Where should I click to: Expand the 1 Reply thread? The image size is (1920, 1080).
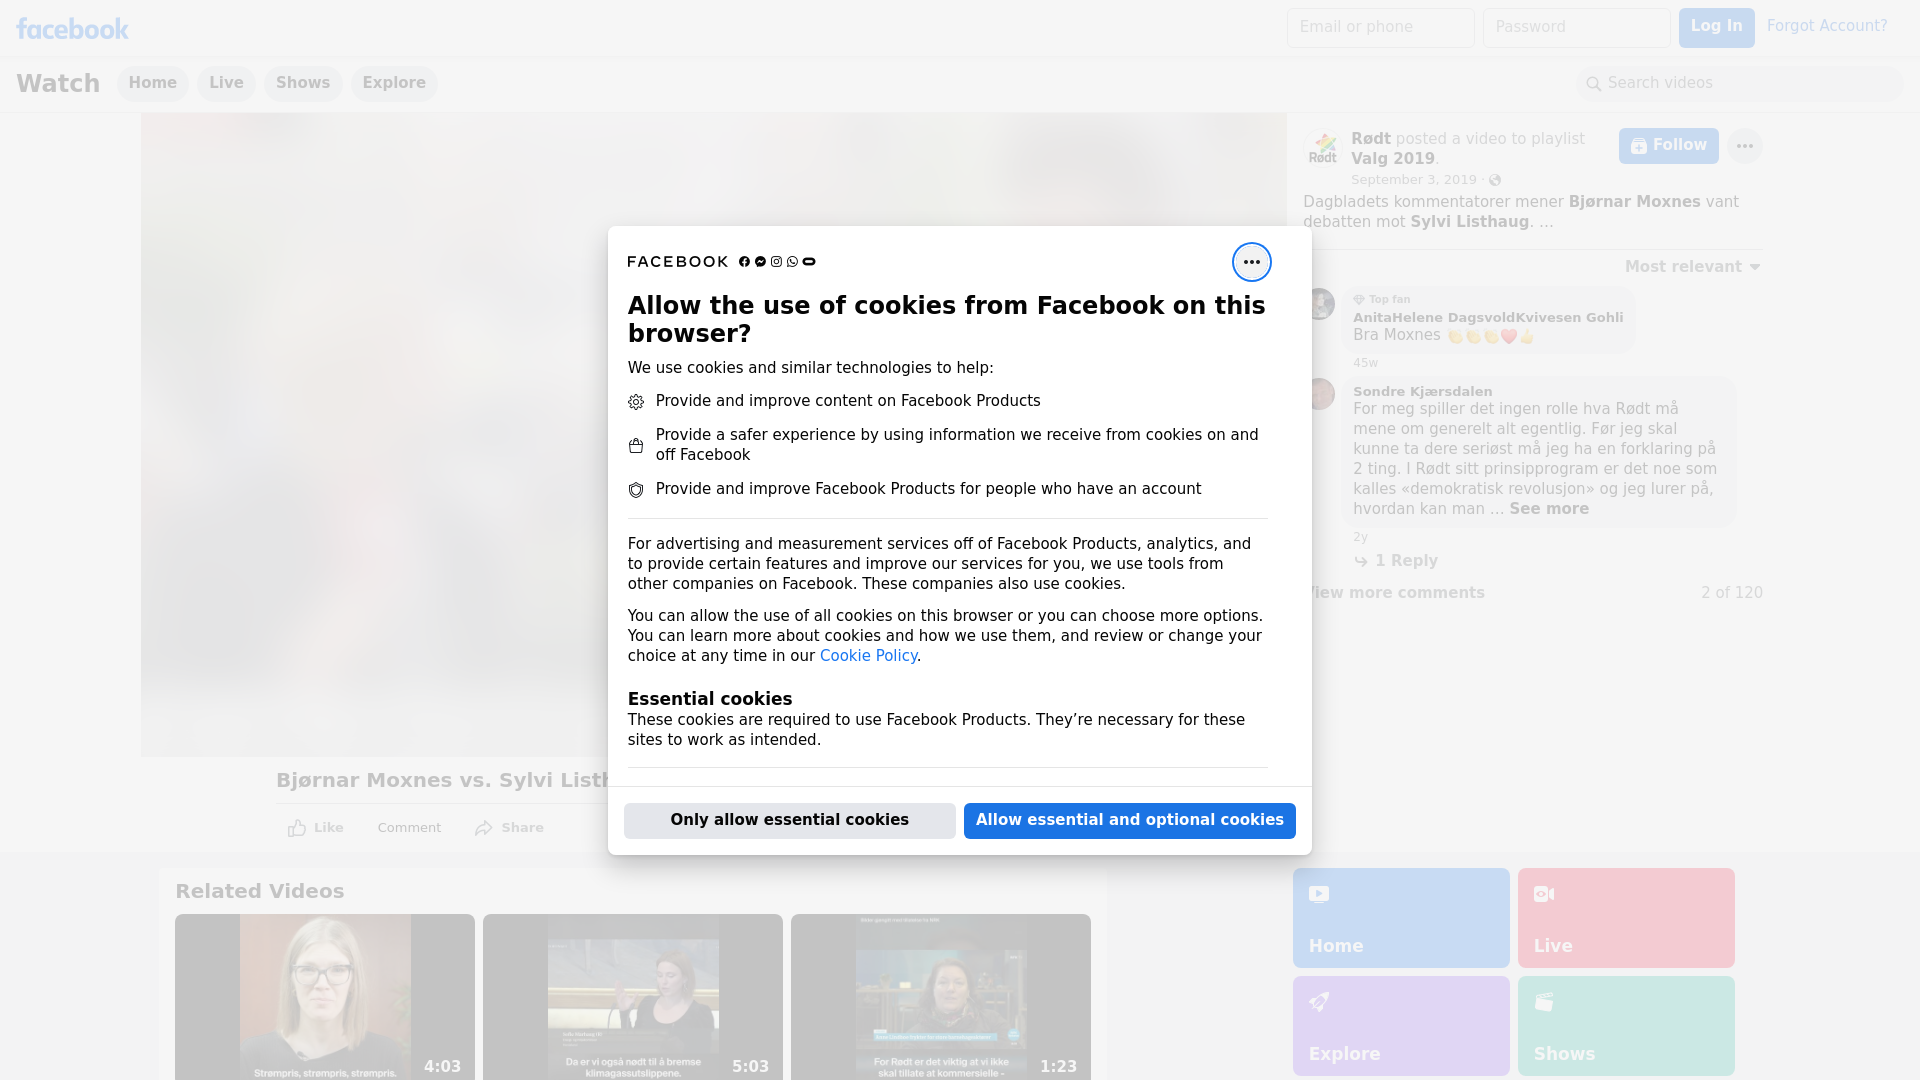tap(1406, 561)
